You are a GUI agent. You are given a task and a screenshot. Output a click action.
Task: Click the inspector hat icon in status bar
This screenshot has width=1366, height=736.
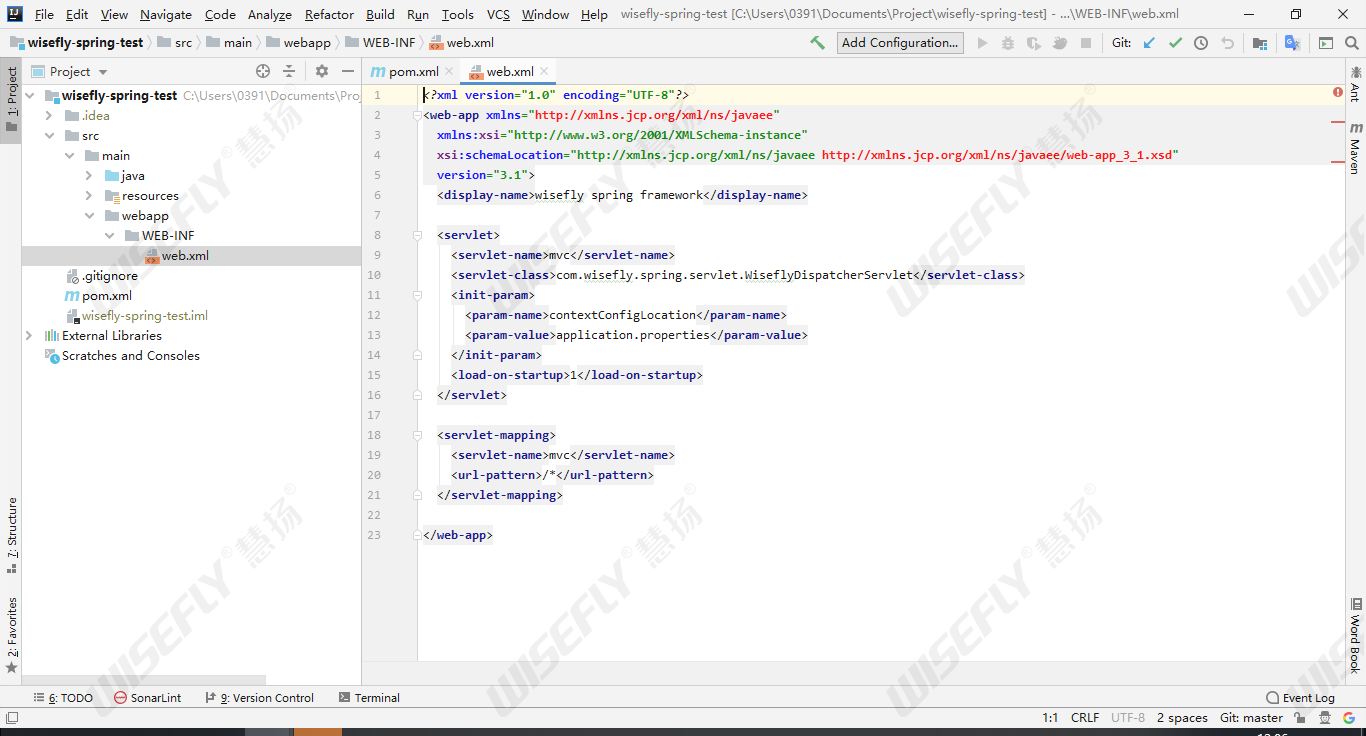tap(1324, 718)
